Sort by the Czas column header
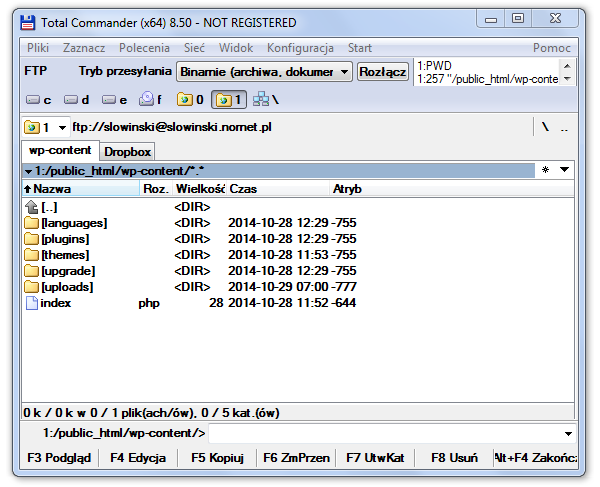 (278, 189)
